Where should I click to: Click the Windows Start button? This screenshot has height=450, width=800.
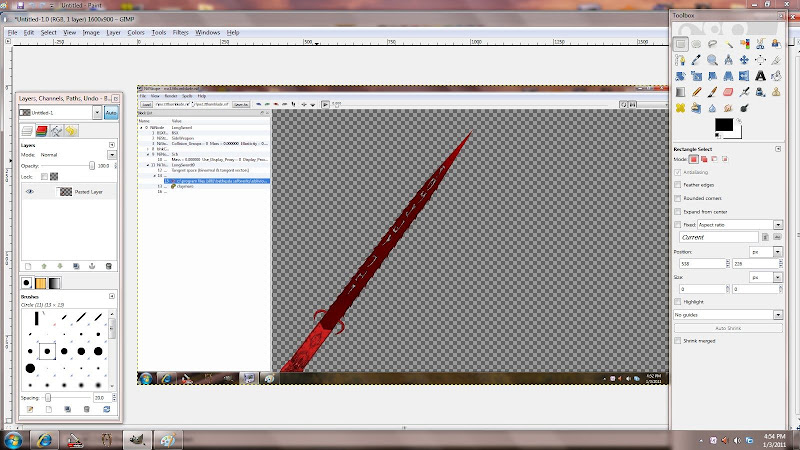tap(13, 439)
